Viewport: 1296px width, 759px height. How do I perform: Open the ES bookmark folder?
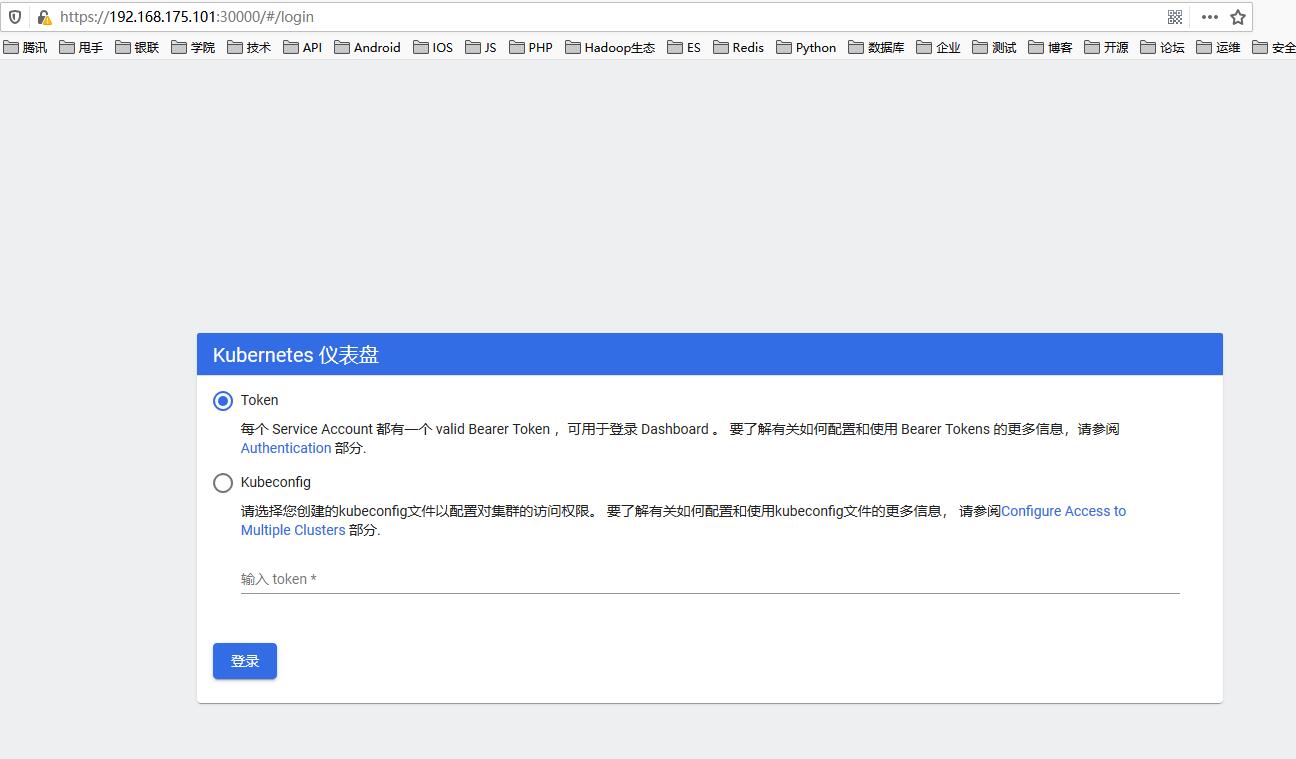click(684, 47)
